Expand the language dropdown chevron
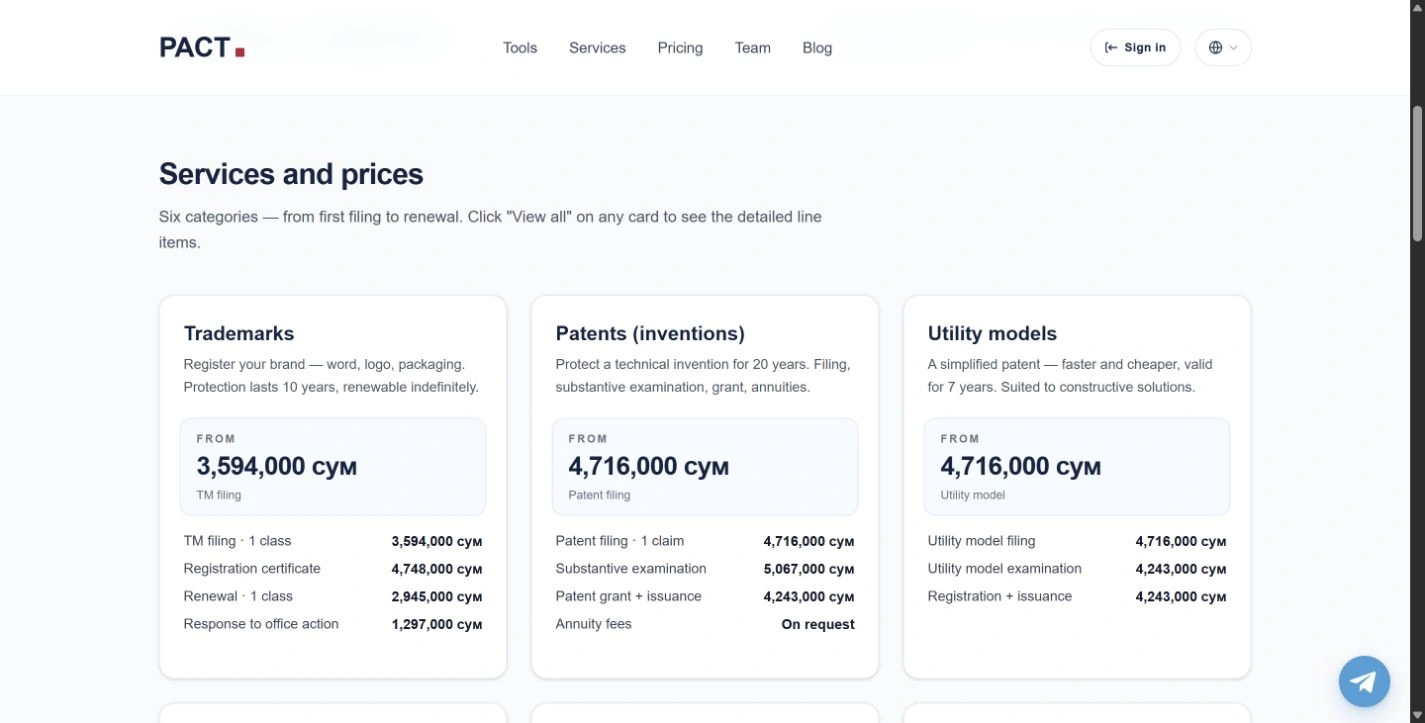Viewport: 1425px width, 723px height. (x=1233, y=47)
